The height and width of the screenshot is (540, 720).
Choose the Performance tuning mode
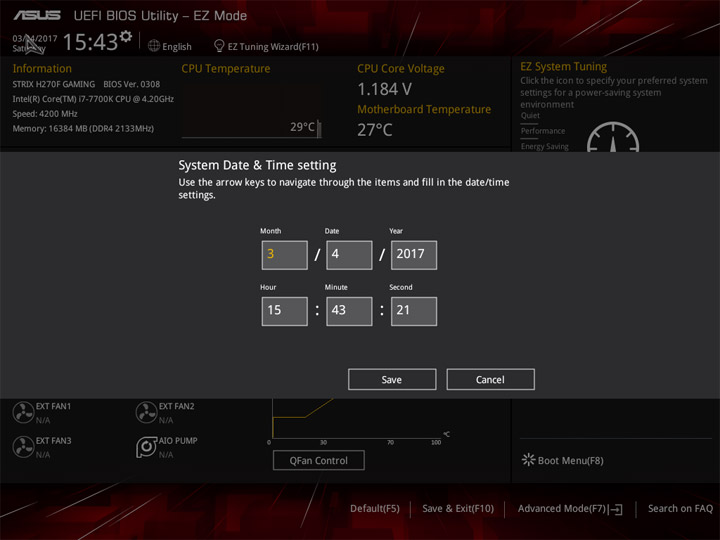[543, 131]
